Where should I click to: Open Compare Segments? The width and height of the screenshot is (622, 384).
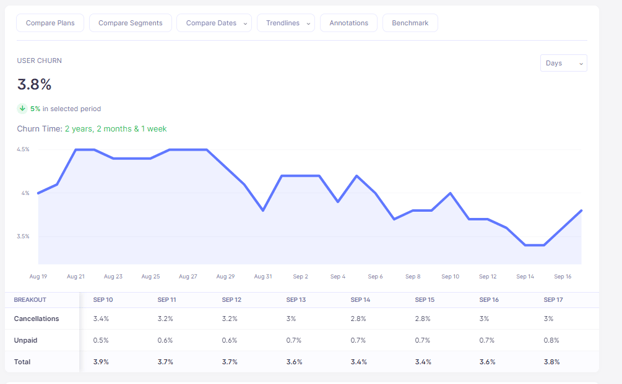coord(130,23)
